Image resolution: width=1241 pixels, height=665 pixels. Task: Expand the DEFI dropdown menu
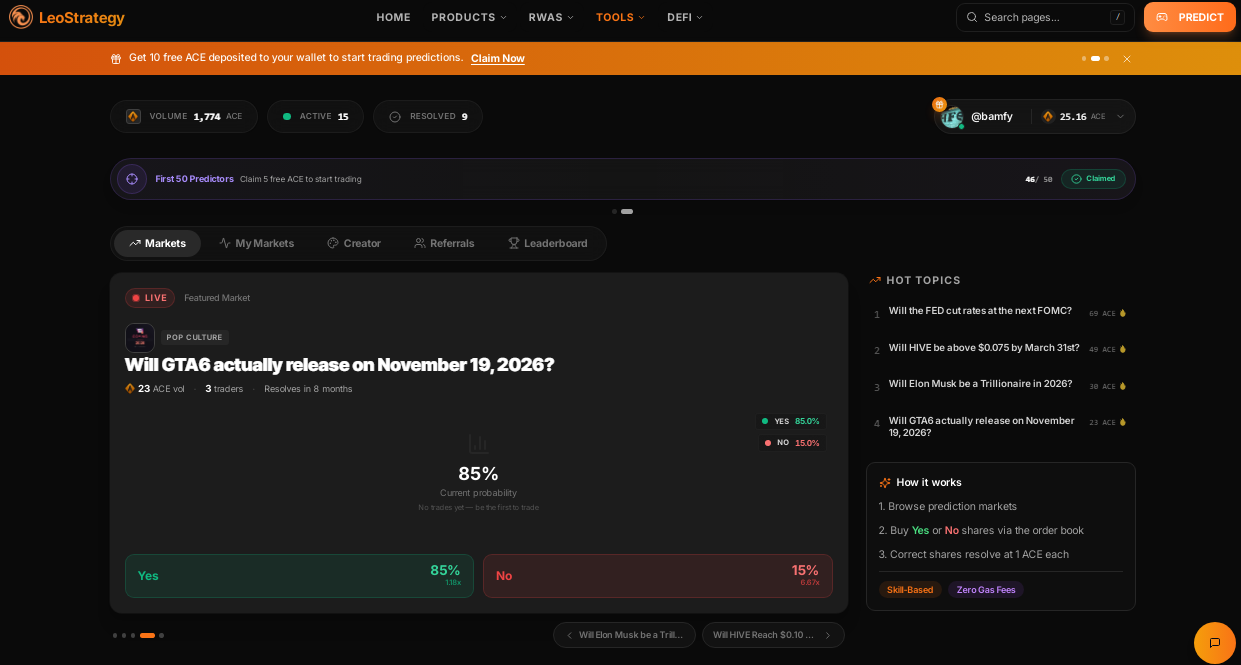click(685, 17)
